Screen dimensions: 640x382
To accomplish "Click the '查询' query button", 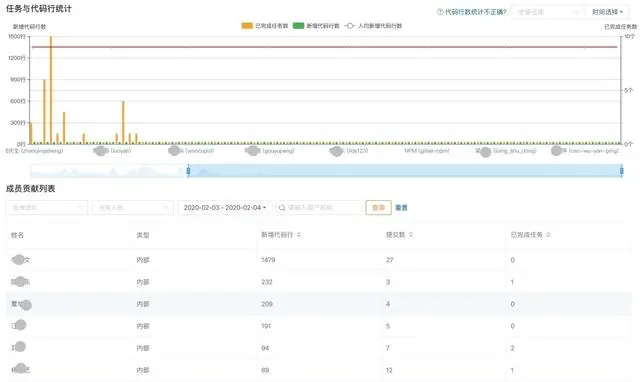I will point(378,207).
